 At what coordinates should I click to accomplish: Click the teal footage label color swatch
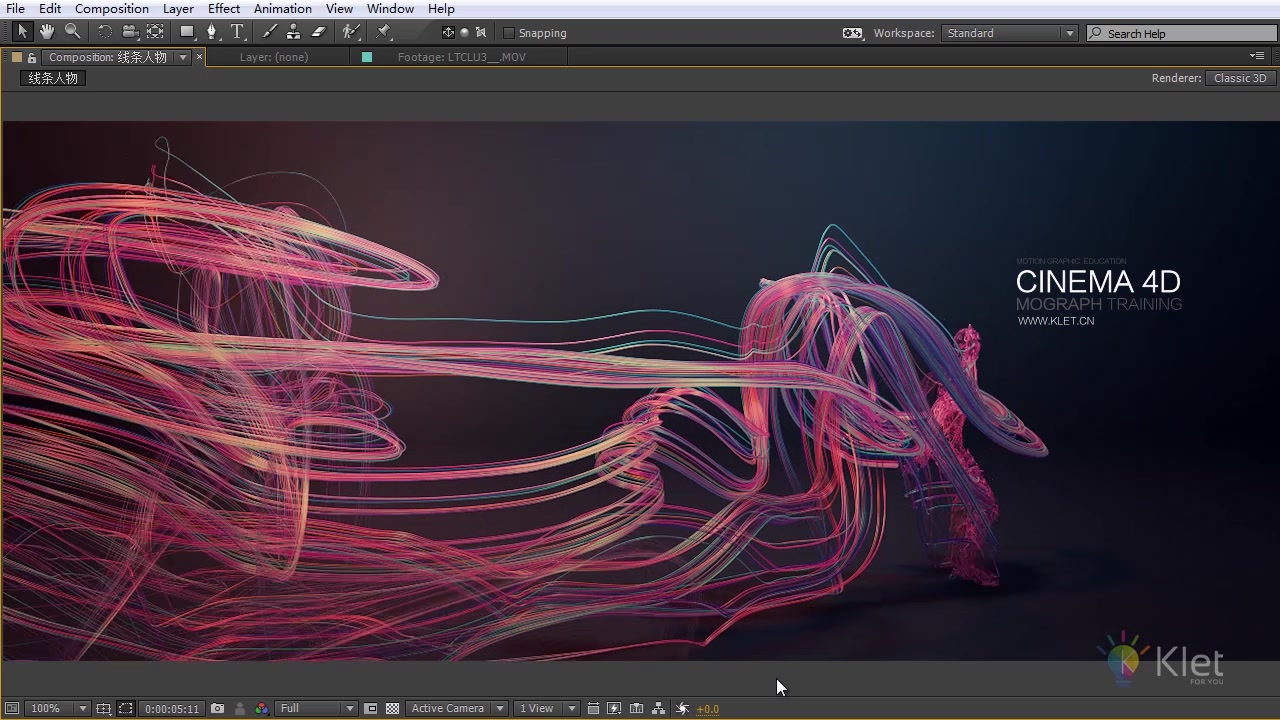tap(367, 57)
